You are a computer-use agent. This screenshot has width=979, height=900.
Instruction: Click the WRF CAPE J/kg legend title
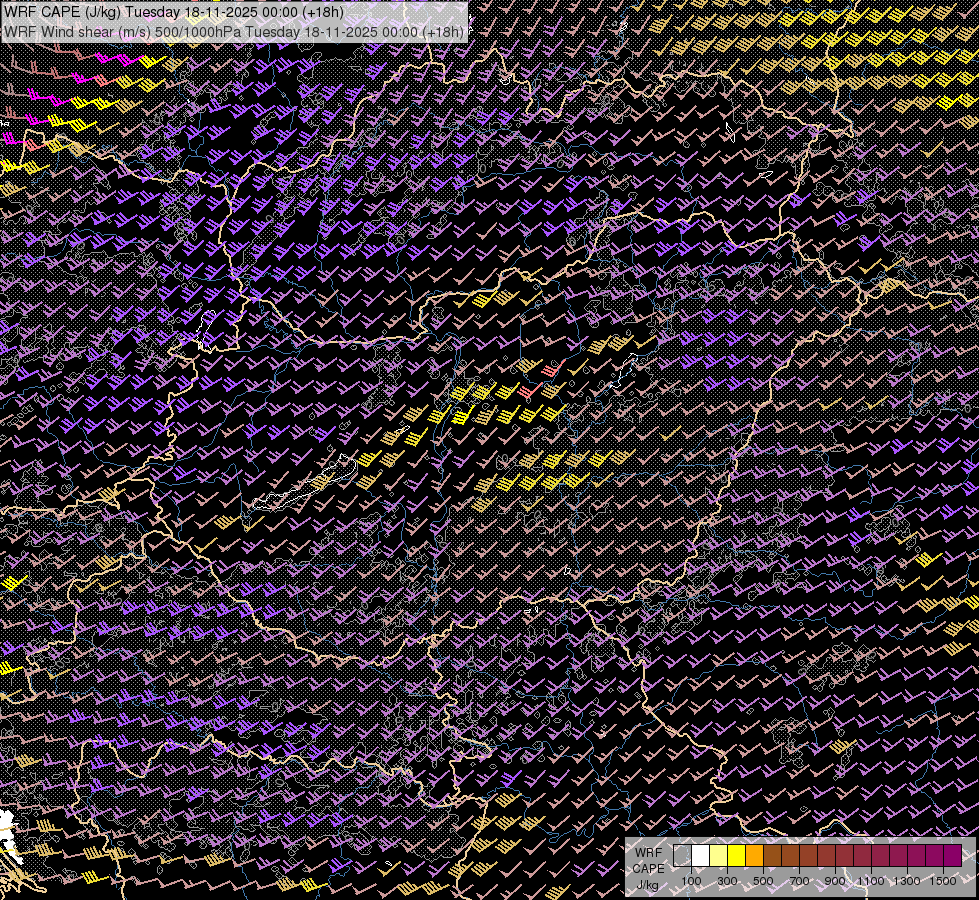(x=648, y=868)
